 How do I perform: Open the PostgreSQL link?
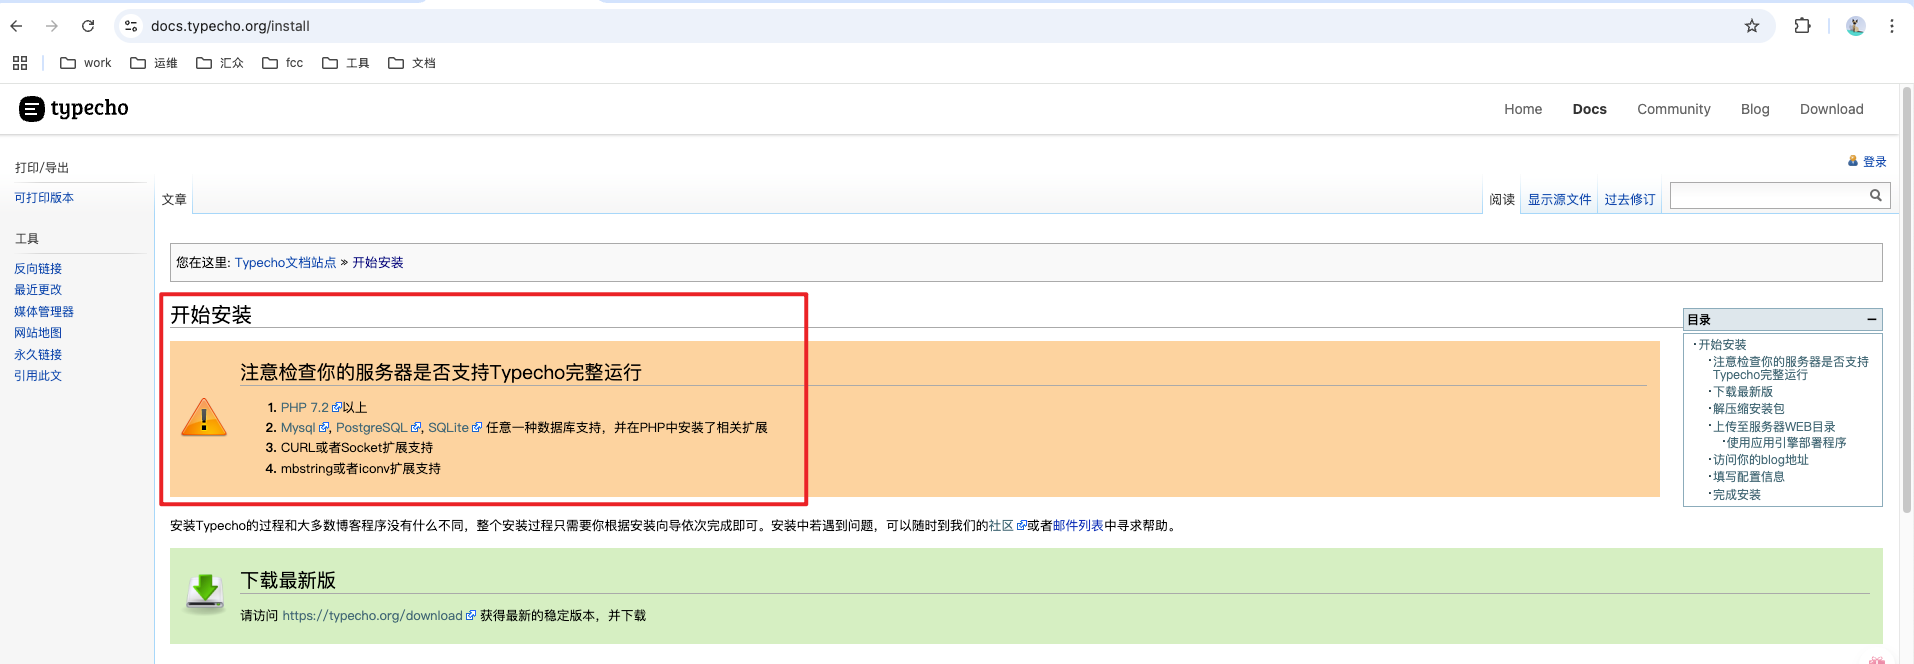pos(378,428)
